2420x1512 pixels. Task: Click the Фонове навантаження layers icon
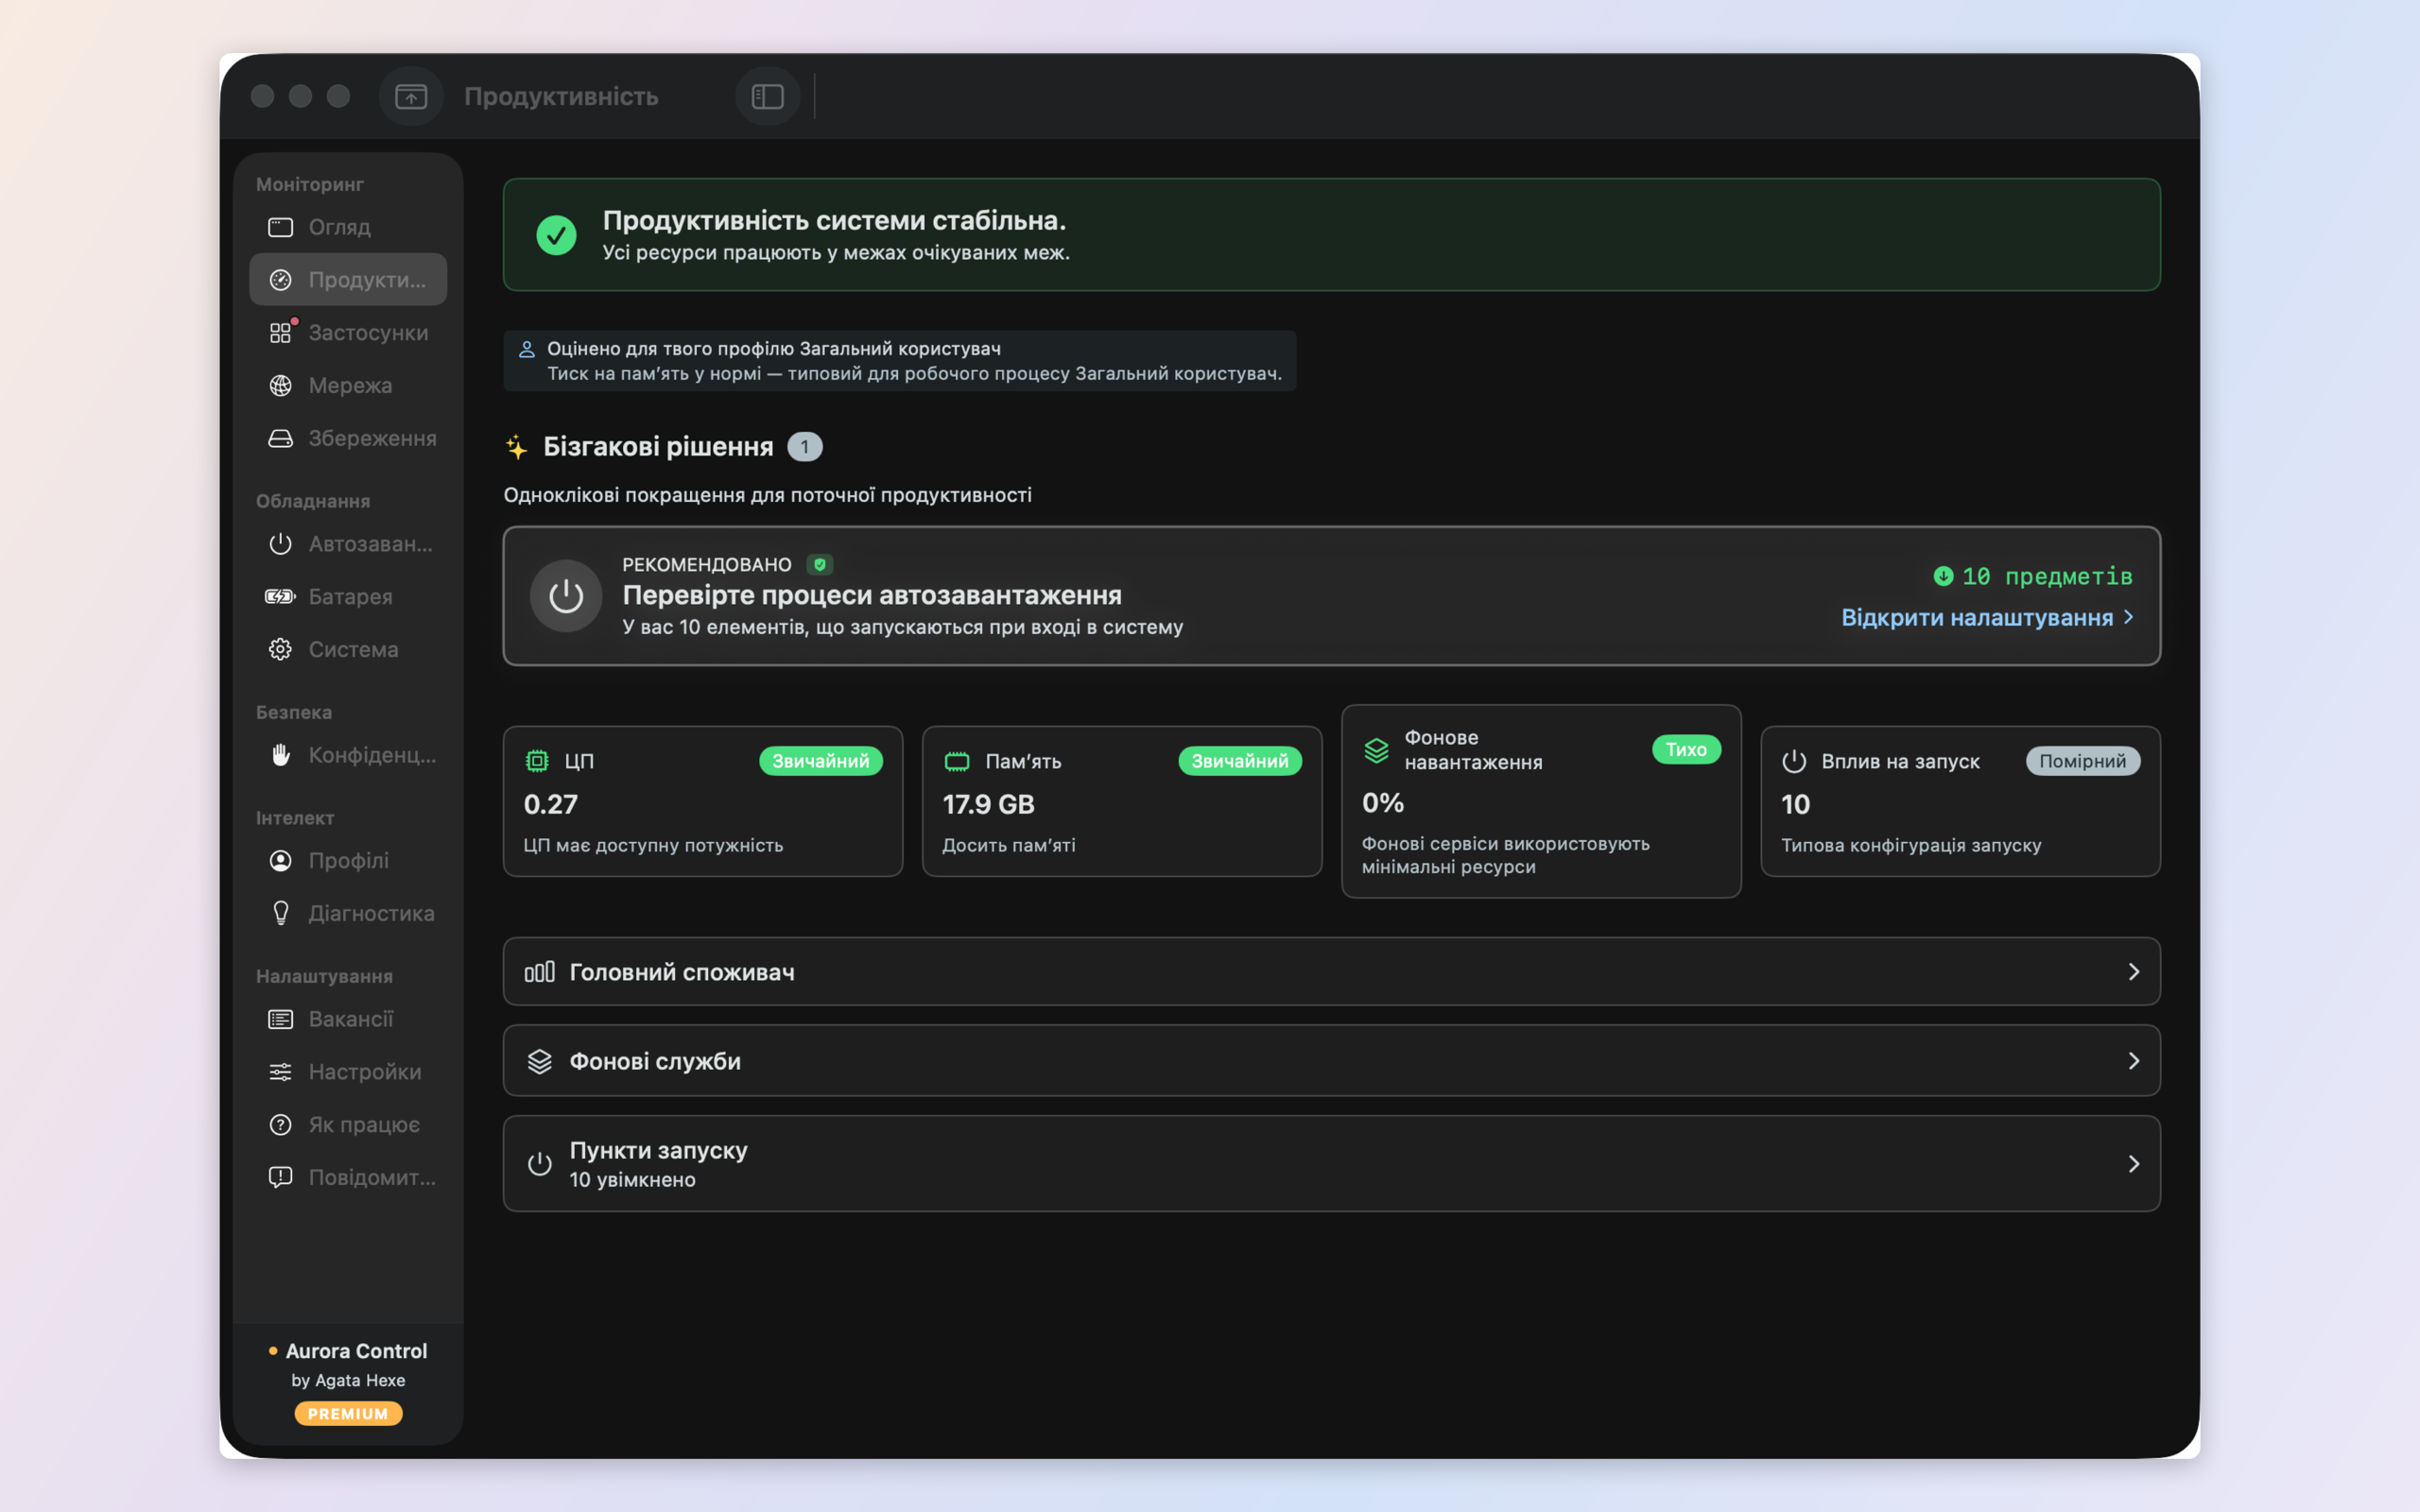click(1377, 750)
